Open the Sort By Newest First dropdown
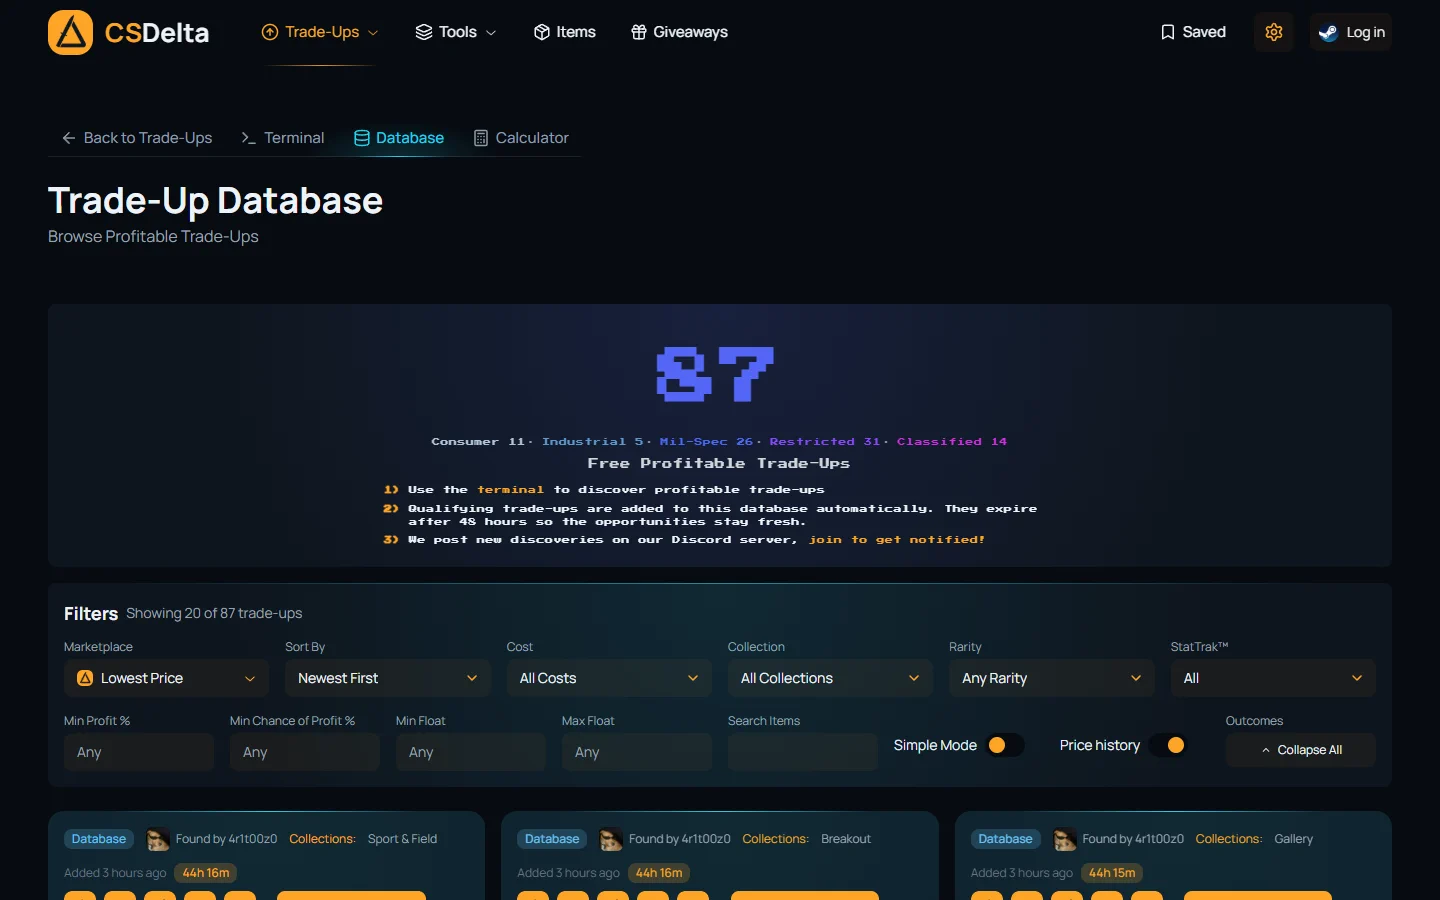The image size is (1440, 900). 388,678
